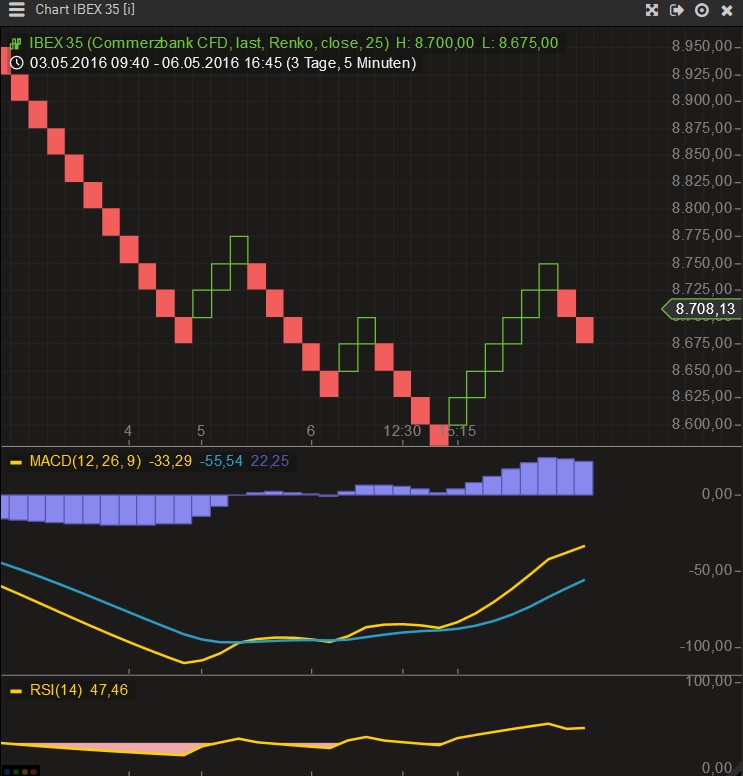Click the yellow RSI legend marker
The image size is (743, 776).
[x=16, y=690]
